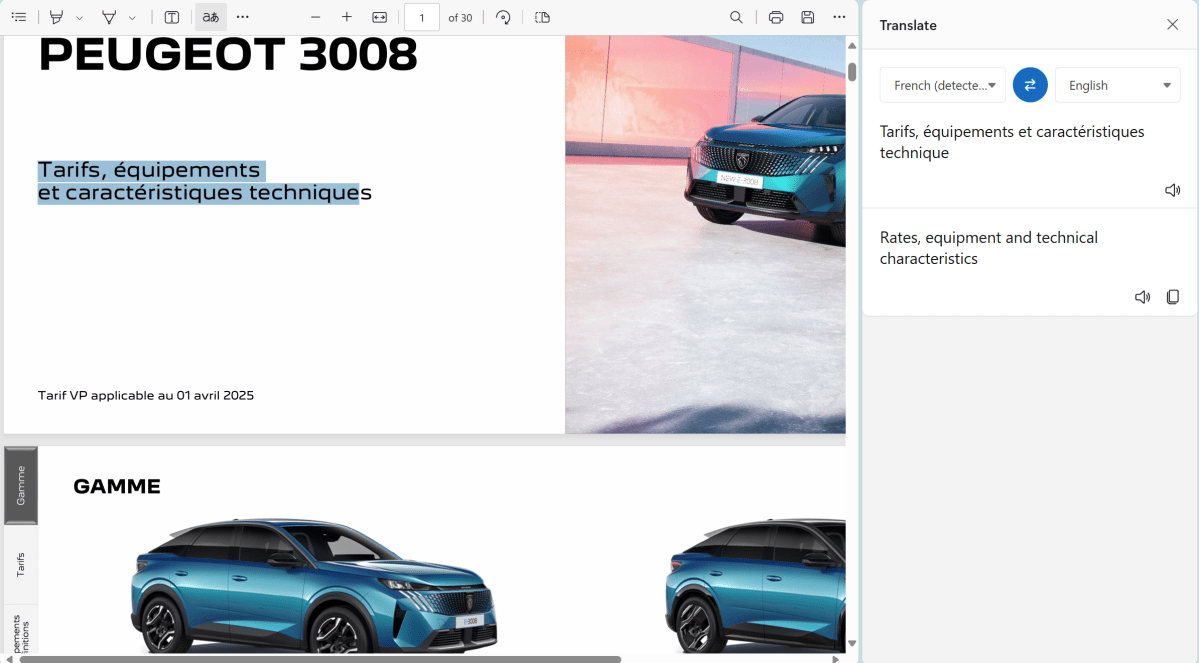Click the horizontal scrollbar thumb
The height and width of the screenshot is (663, 1199).
320,658
